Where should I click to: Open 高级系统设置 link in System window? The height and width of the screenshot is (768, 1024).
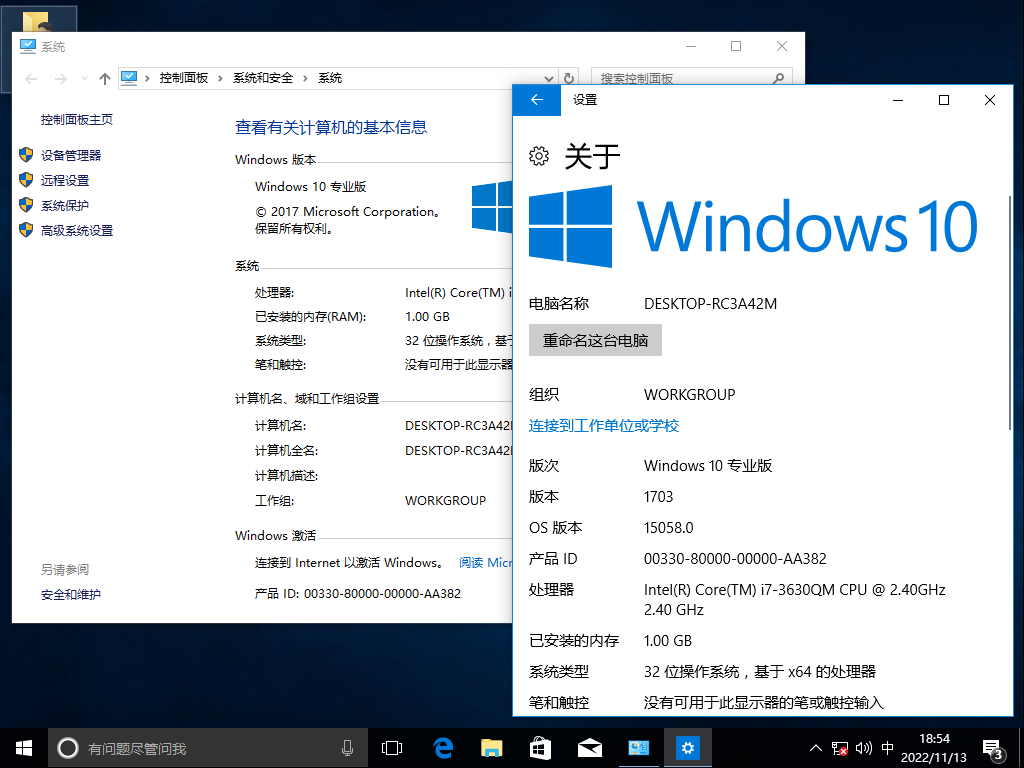pyautogui.click(x=76, y=231)
